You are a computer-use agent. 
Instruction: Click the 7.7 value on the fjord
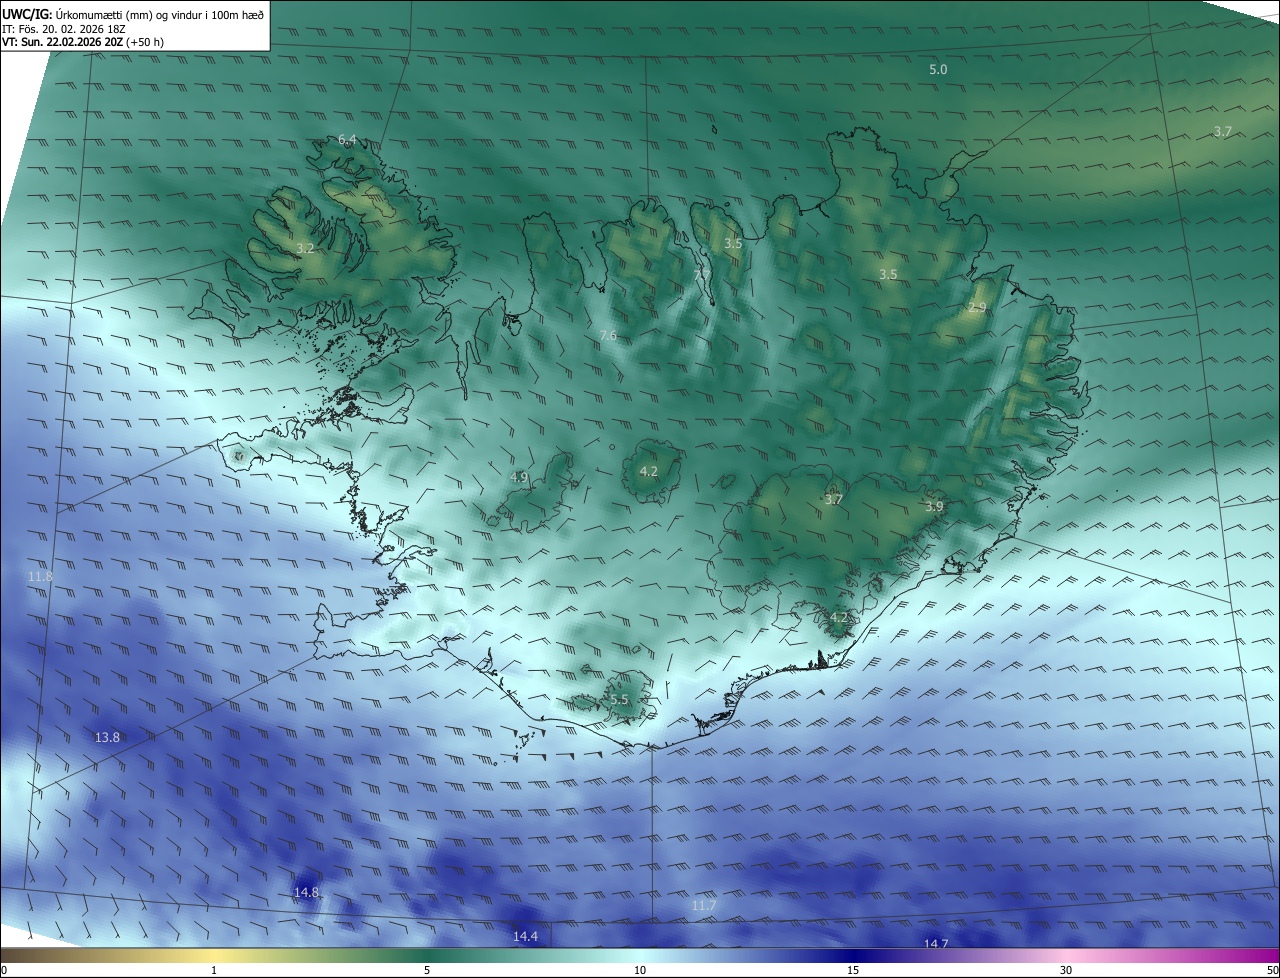click(702, 275)
